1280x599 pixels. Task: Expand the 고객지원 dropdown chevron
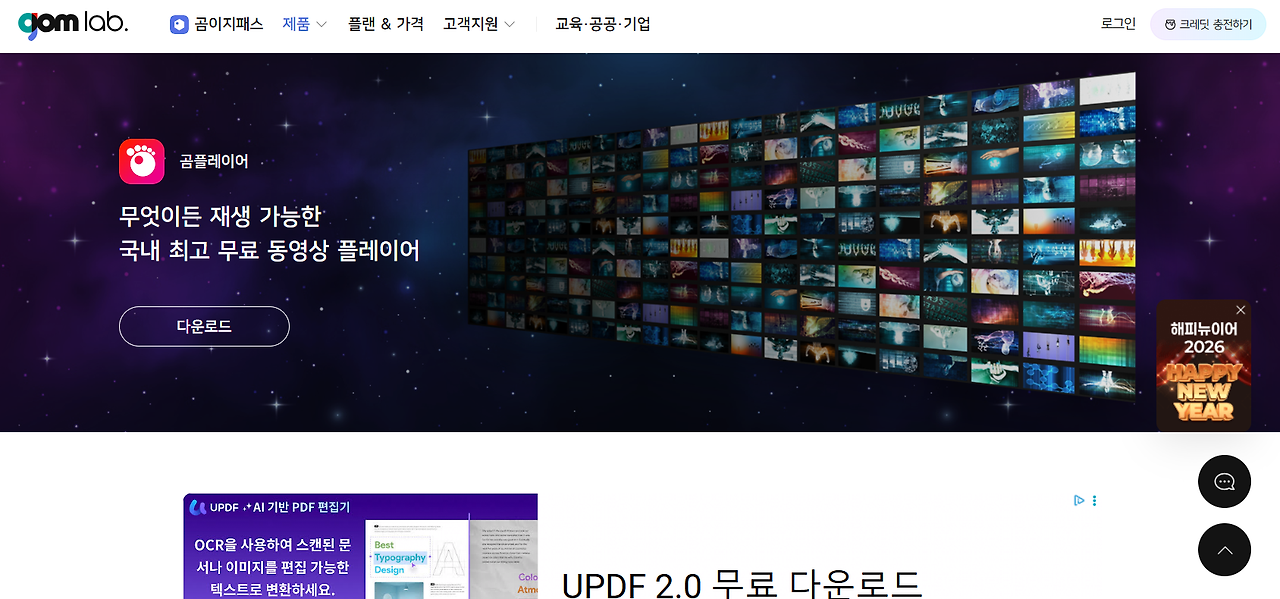tap(509, 24)
